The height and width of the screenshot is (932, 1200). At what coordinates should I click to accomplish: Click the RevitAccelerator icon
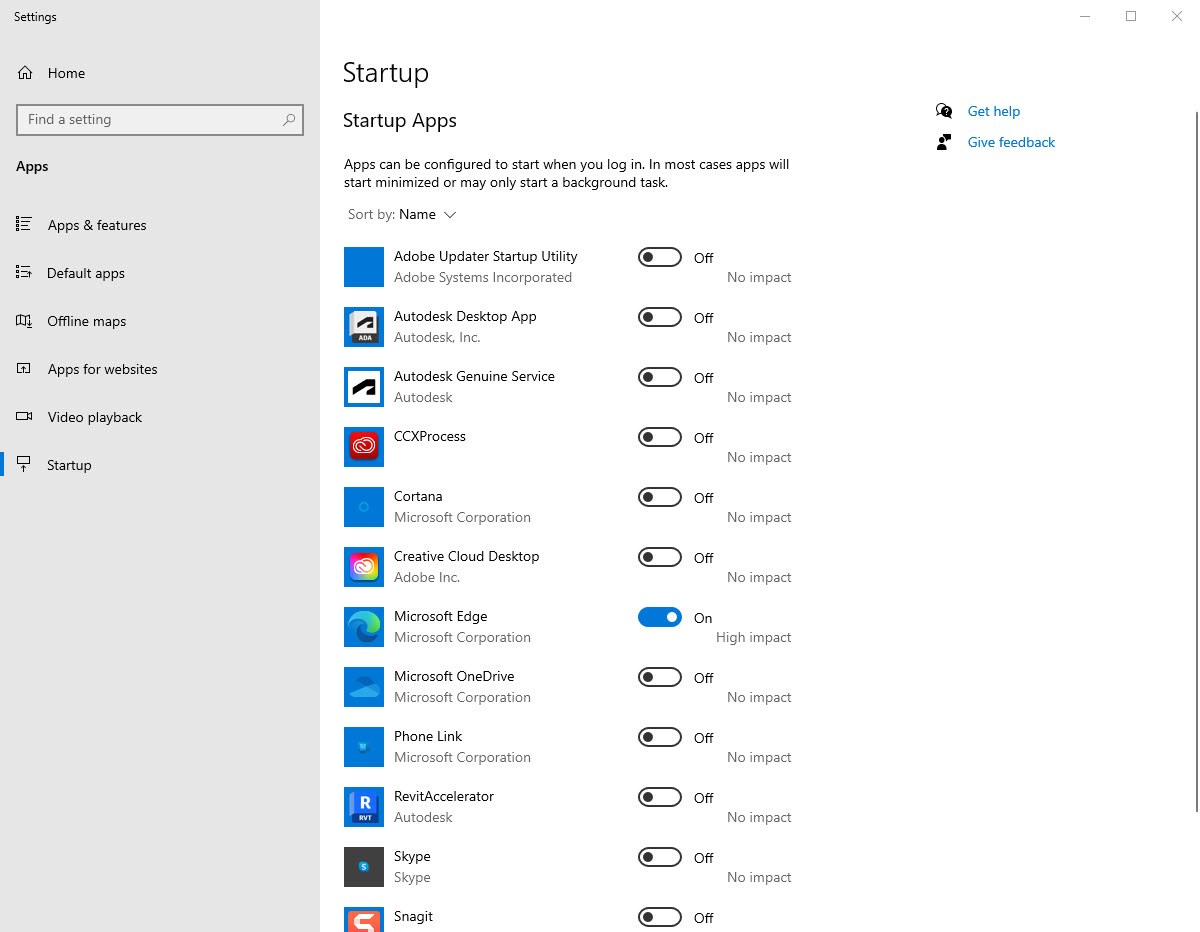pyautogui.click(x=364, y=807)
